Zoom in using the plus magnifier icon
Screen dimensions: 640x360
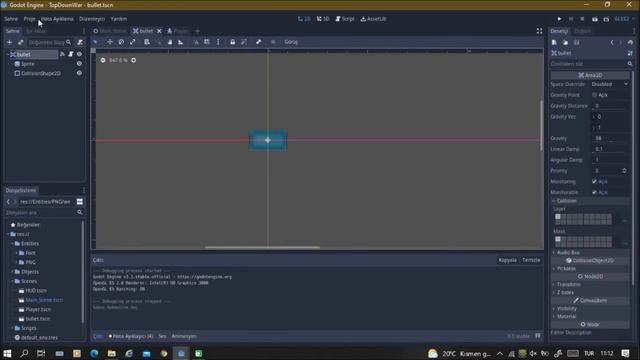click(133, 60)
